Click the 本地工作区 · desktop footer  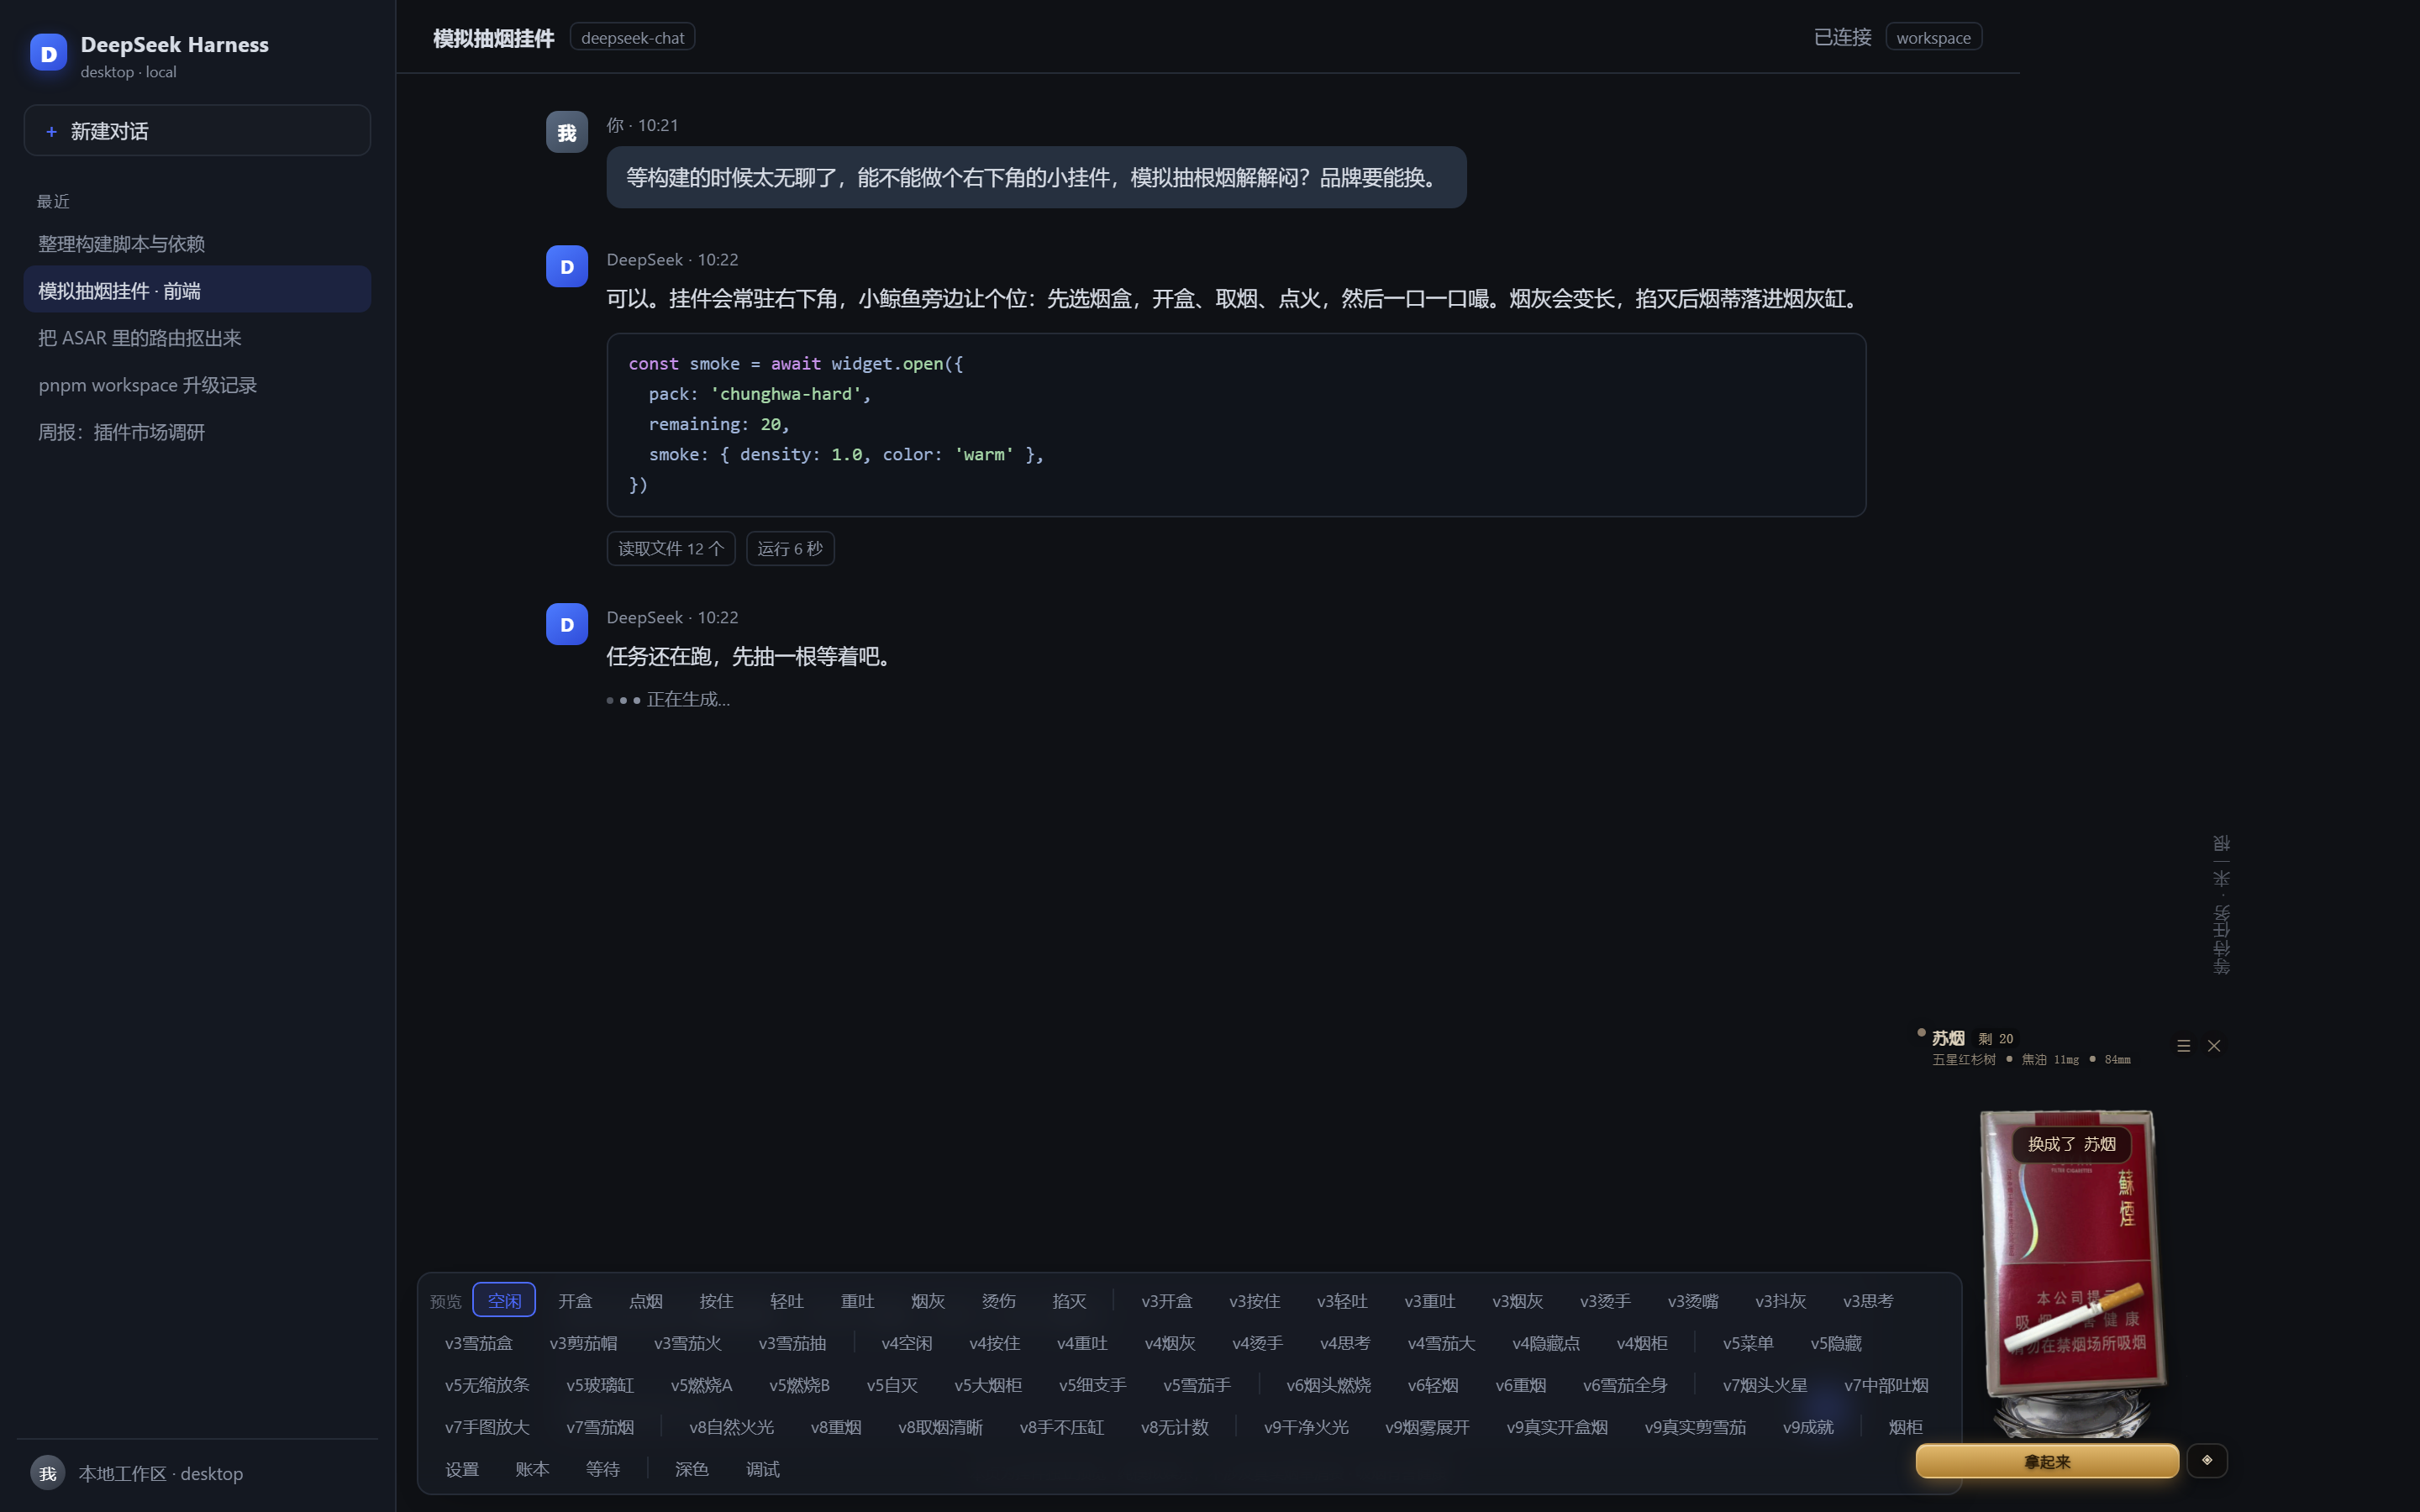click(x=197, y=1473)
